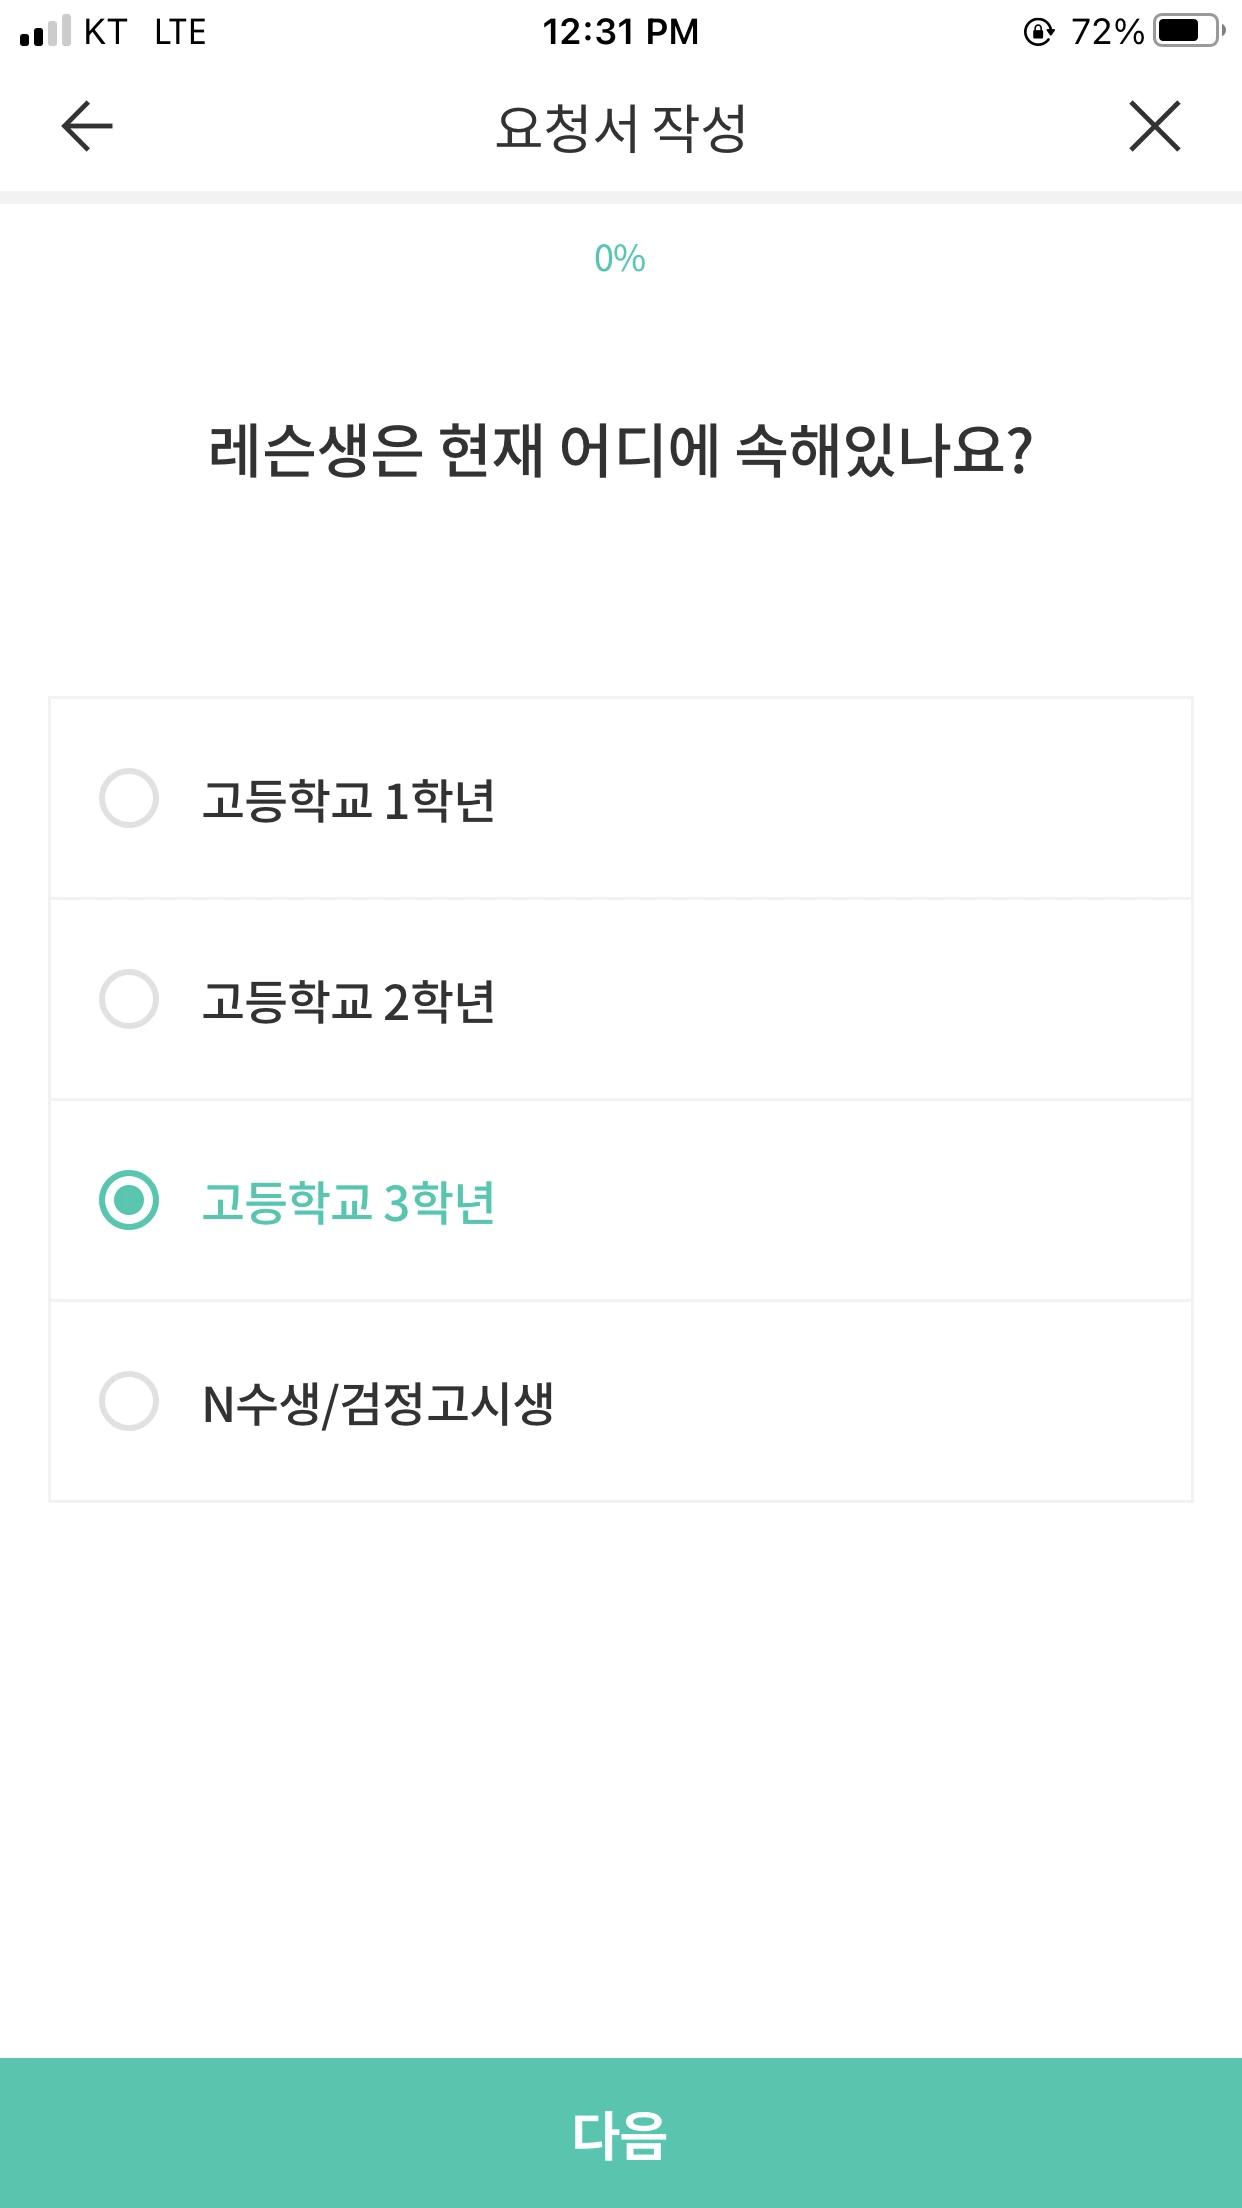
Task: Tap the cellular signal strength icon
Action: 45,32
